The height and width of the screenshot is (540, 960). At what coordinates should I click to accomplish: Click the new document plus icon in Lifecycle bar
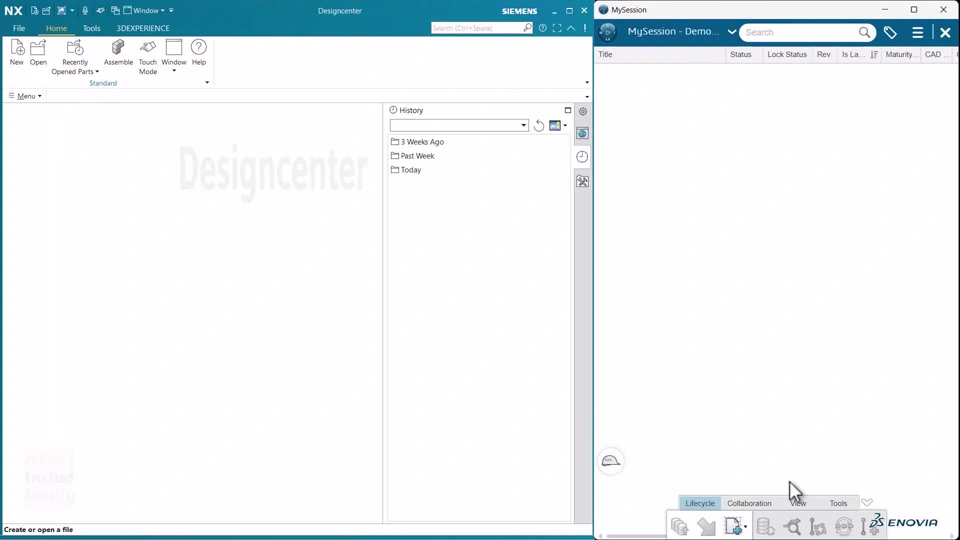click(x=734, y=527)
